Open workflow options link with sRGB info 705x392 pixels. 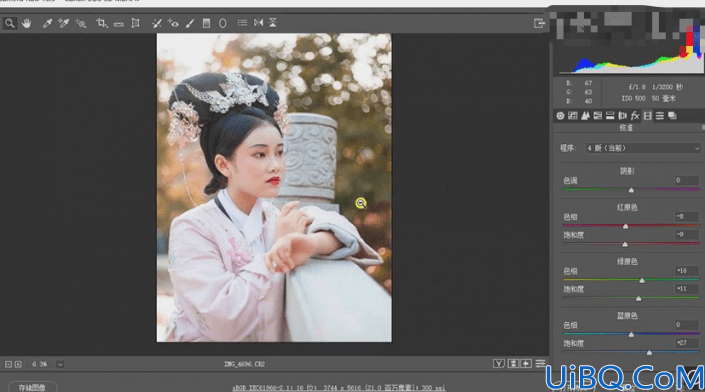tap(339, 388)
